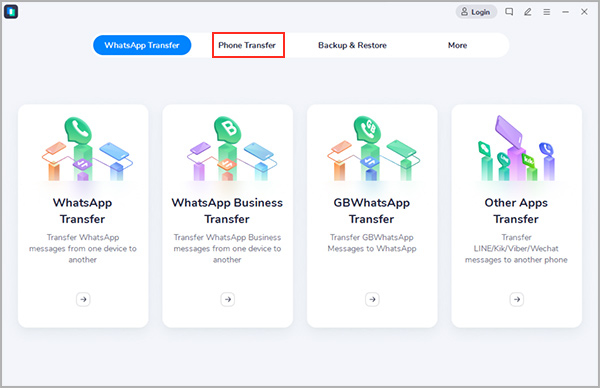The image size is (600, 388).
Task: Click 'Transfer GBWhatsApp Messages to WhatsApp' description
Action: [372, 243]
